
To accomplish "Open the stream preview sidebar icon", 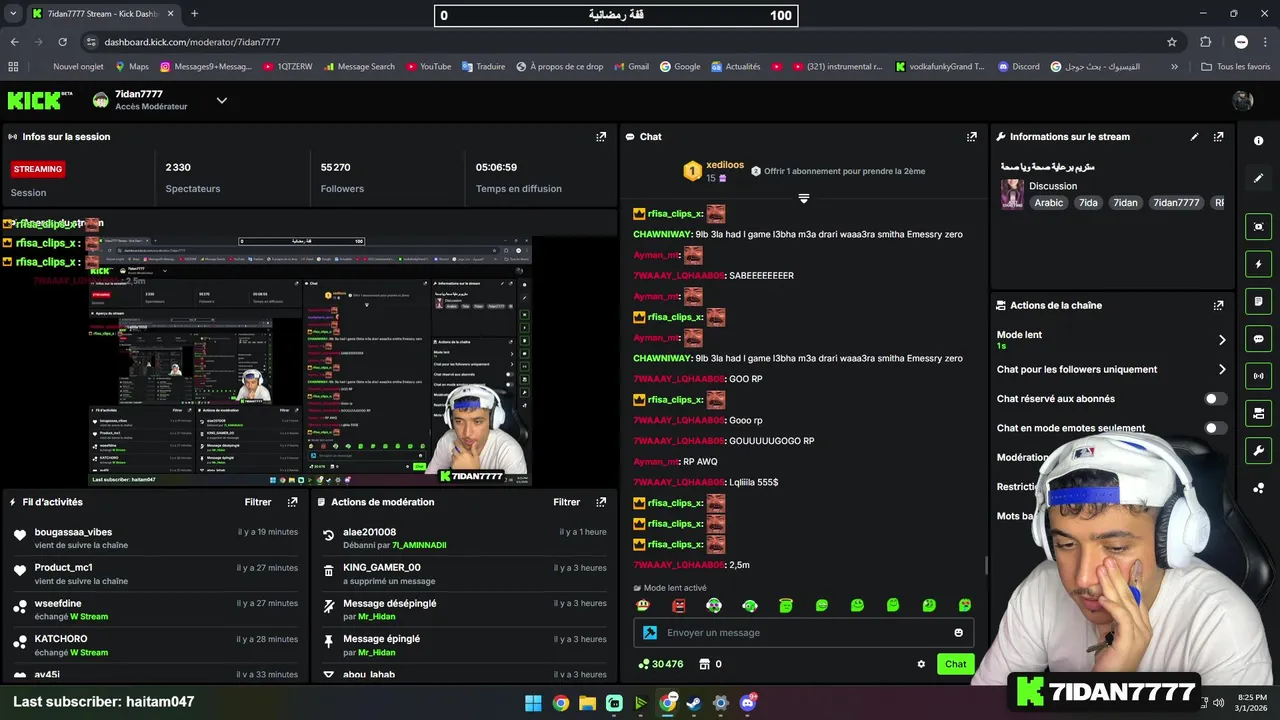I will [1259, 227].
